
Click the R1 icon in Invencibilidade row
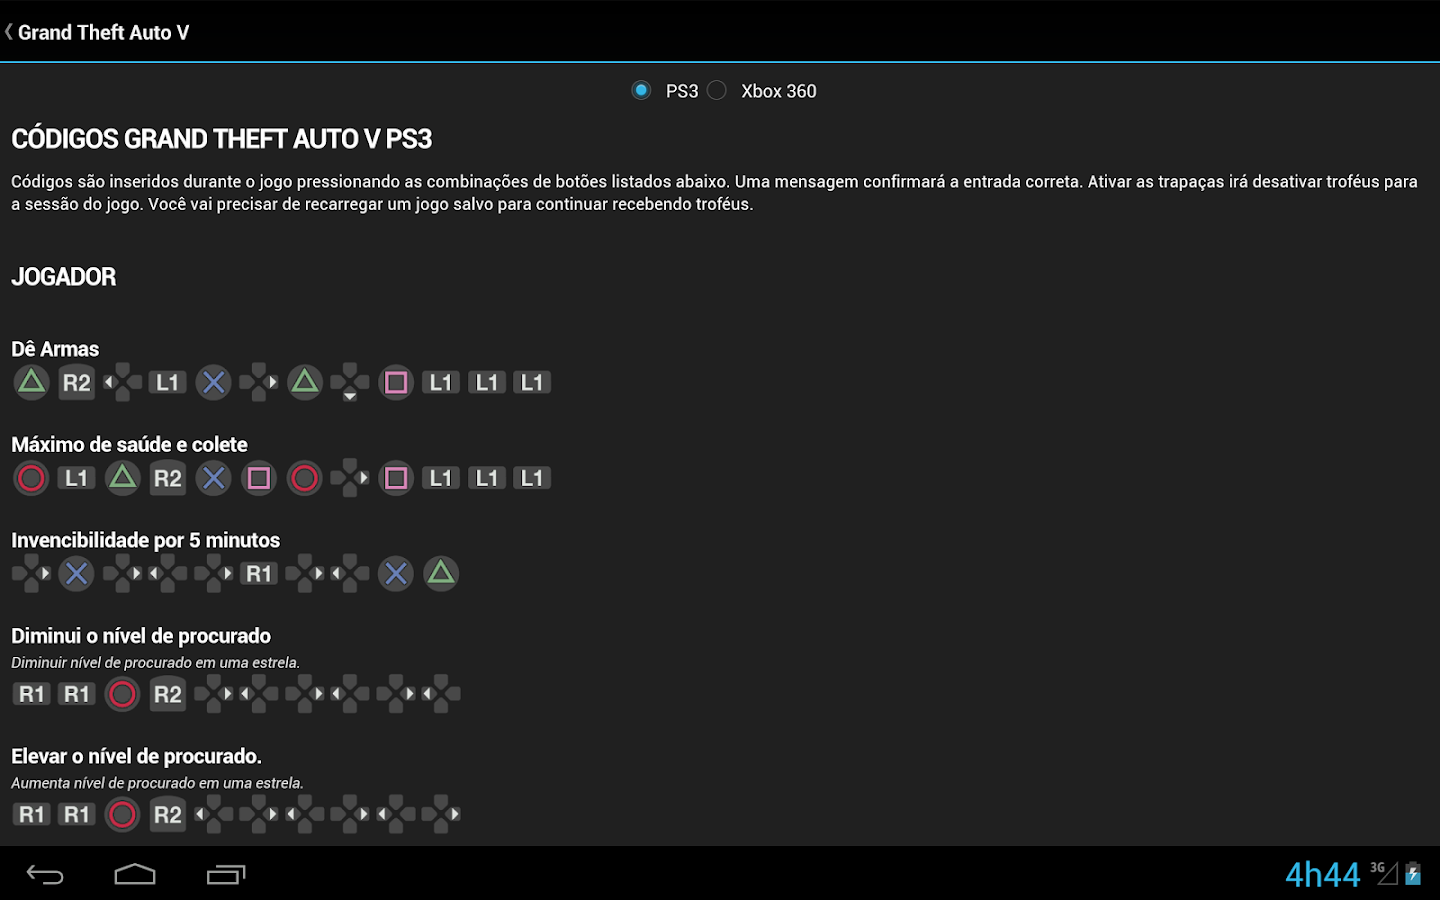[x=259, y=574]
